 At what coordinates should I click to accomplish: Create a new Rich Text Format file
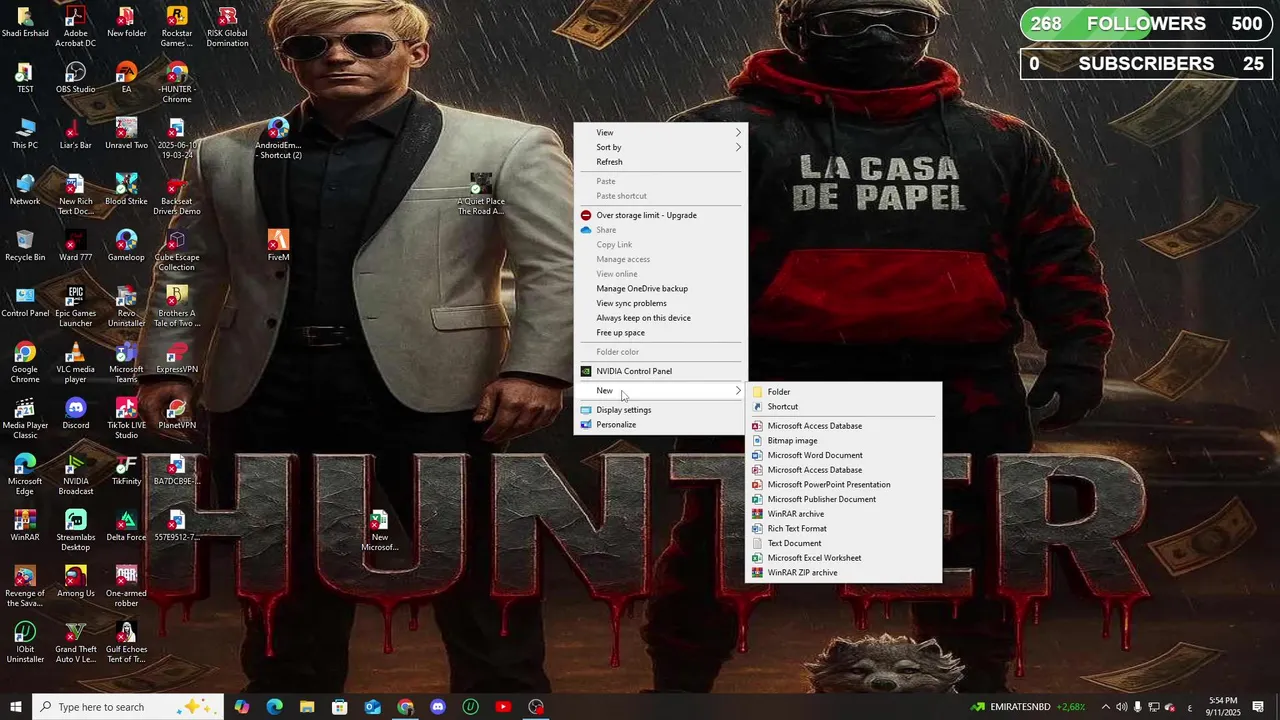(x=844, y=528)
